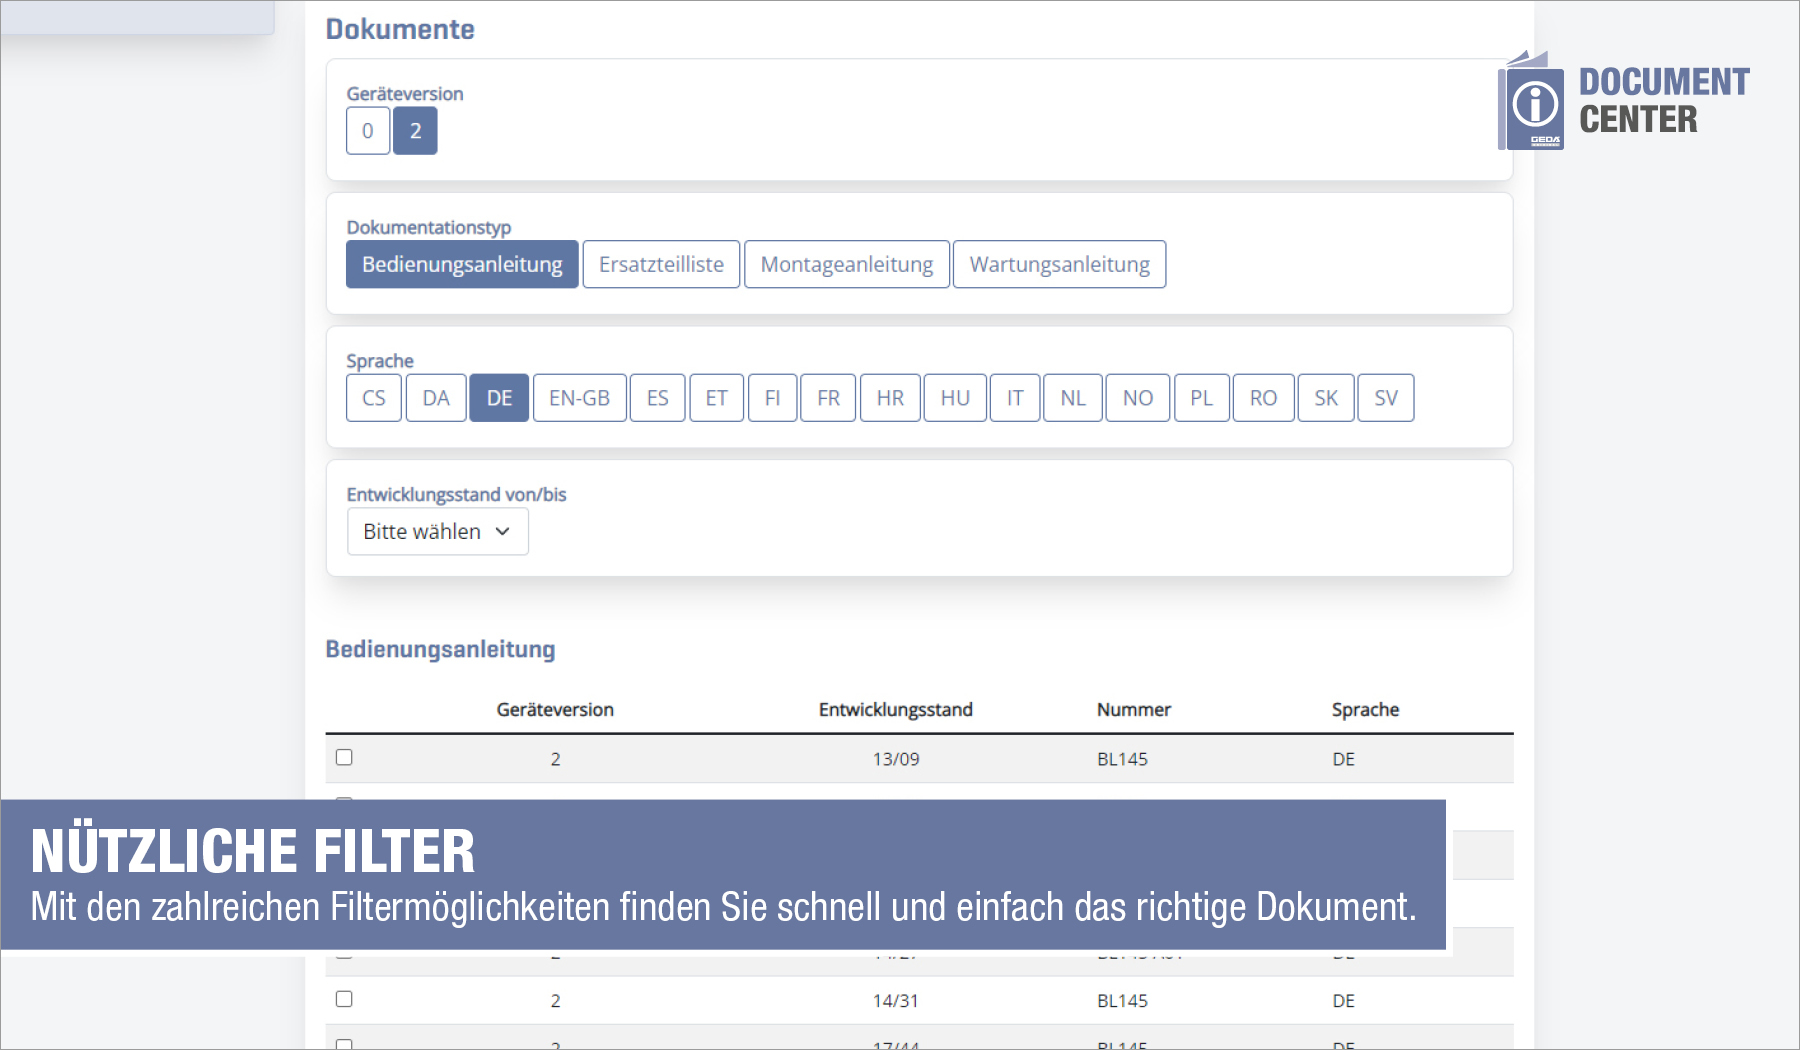Pick HU as the language
The height and width of the screenshot is (1050, 1800).
(x=955, y=398)
